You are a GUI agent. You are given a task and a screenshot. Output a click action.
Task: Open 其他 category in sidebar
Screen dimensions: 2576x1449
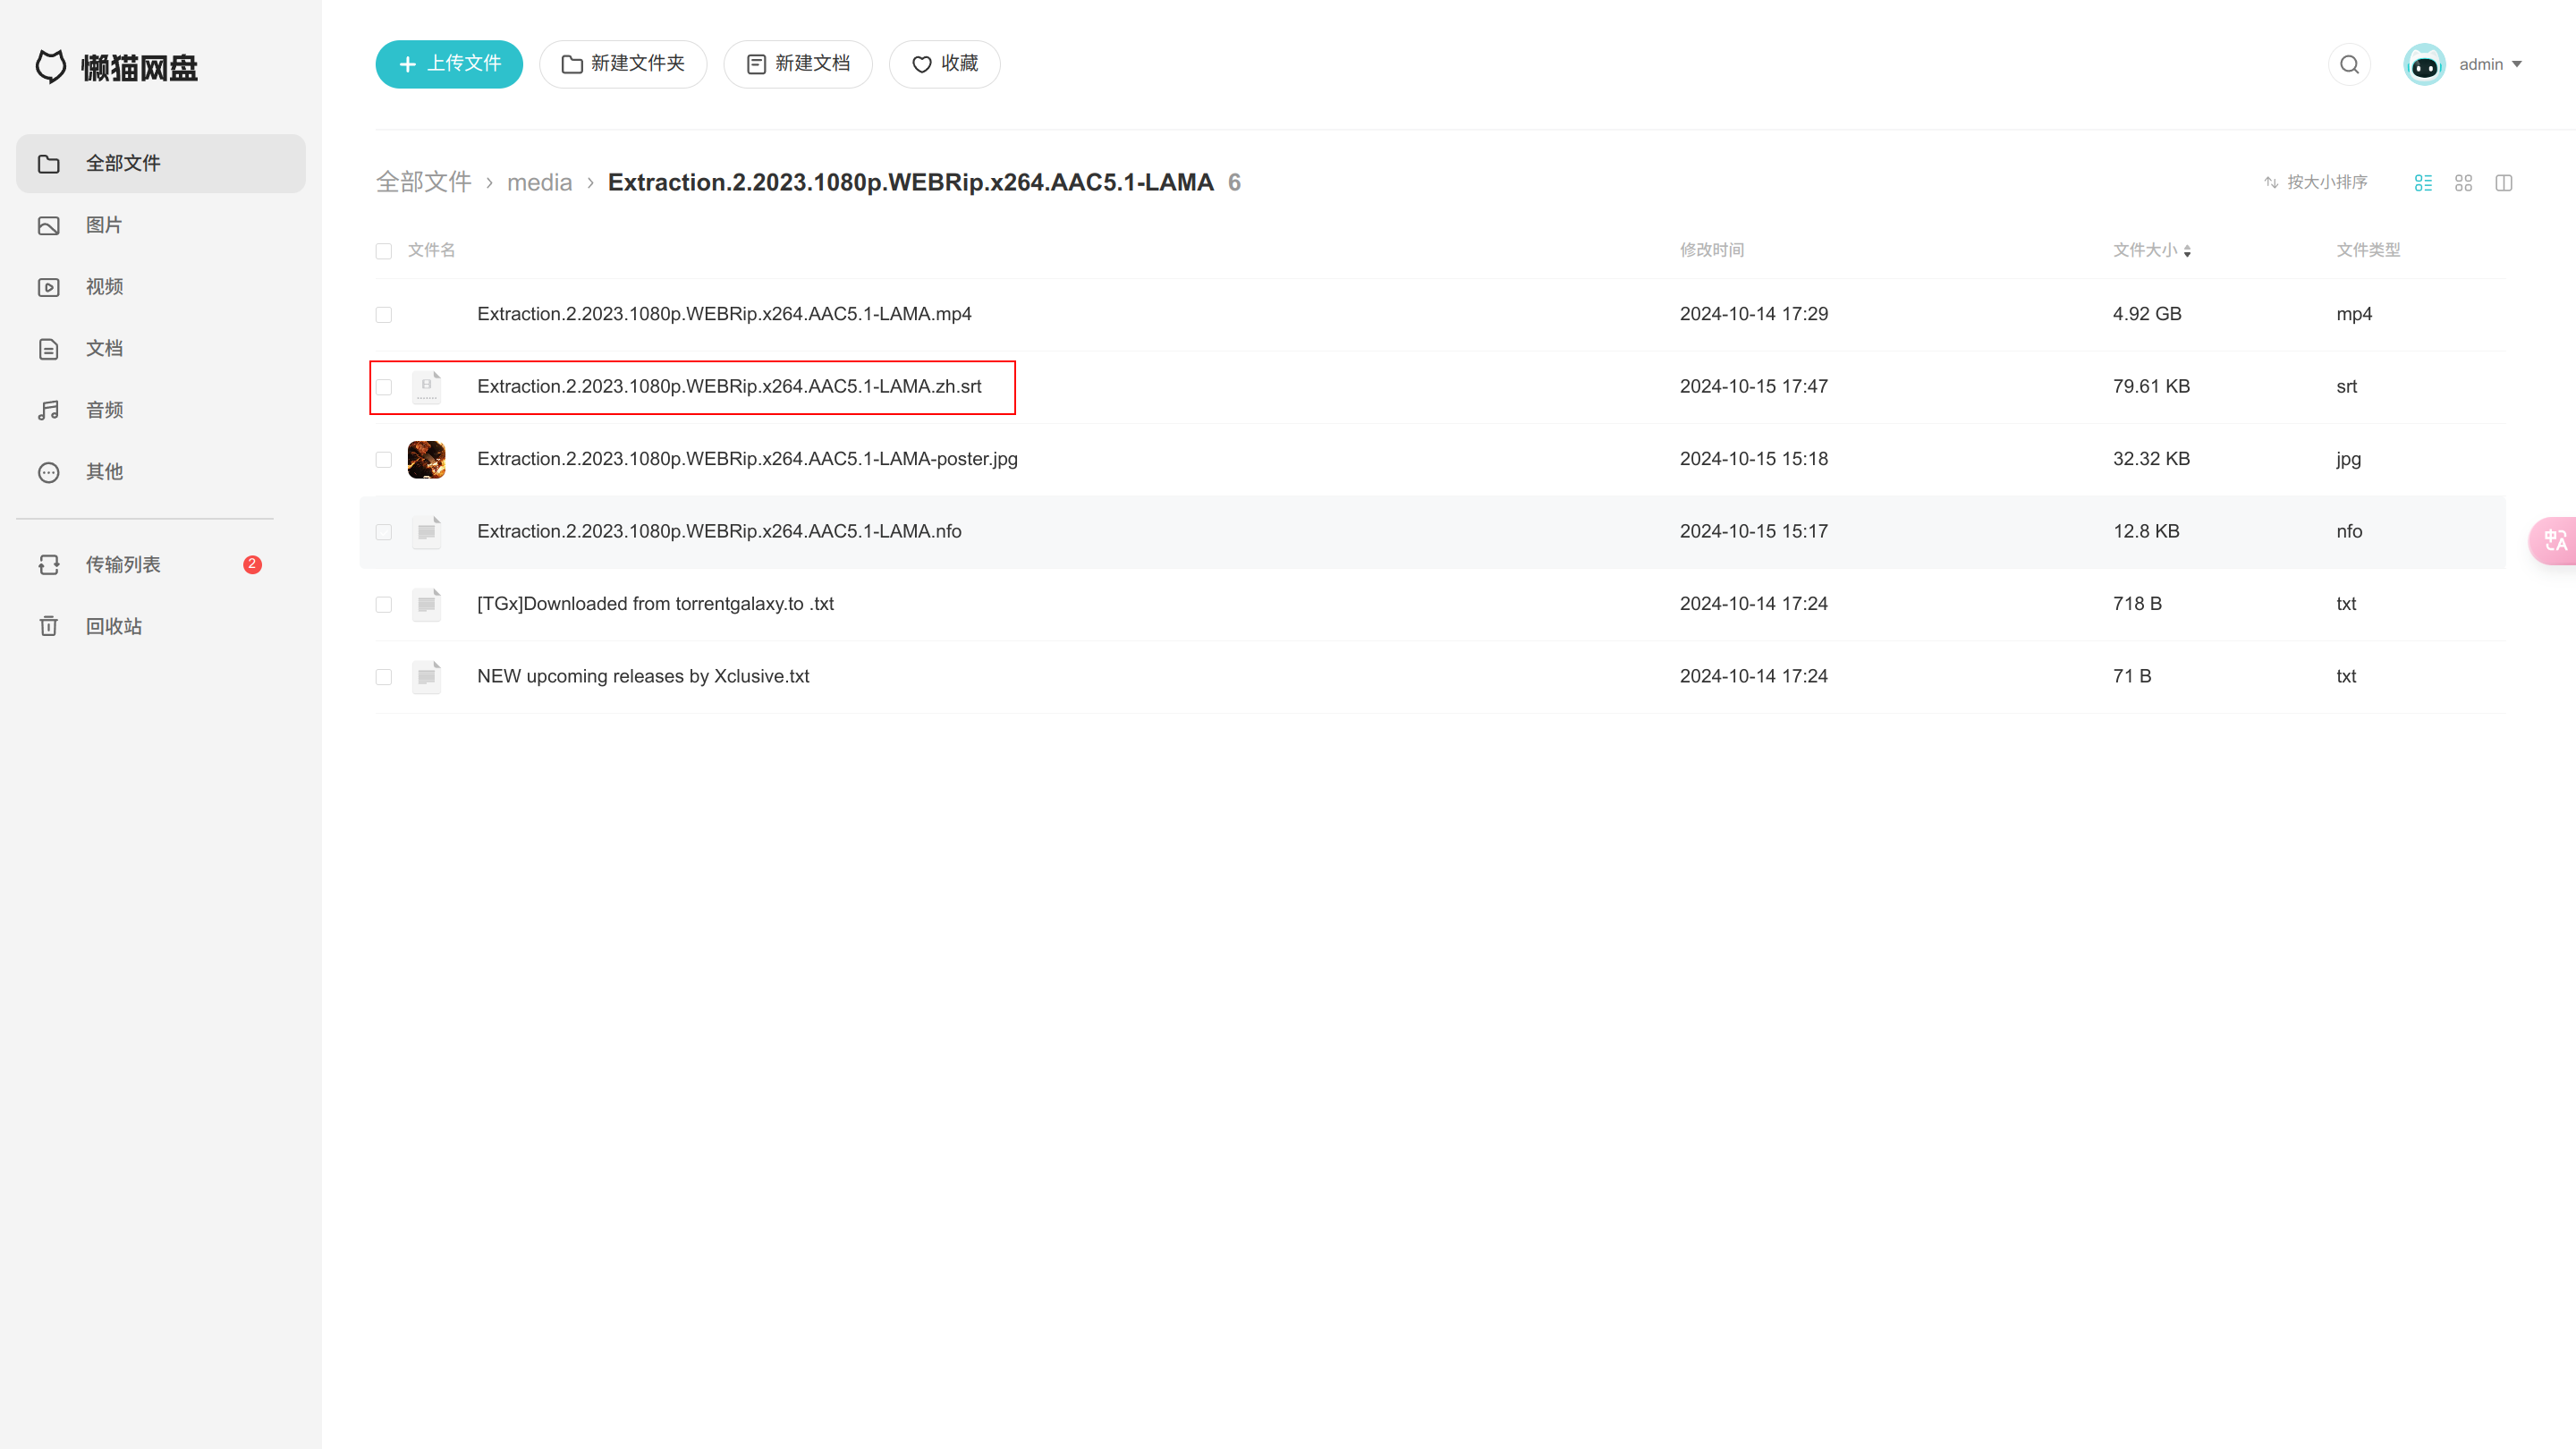[x=161, y=473]
